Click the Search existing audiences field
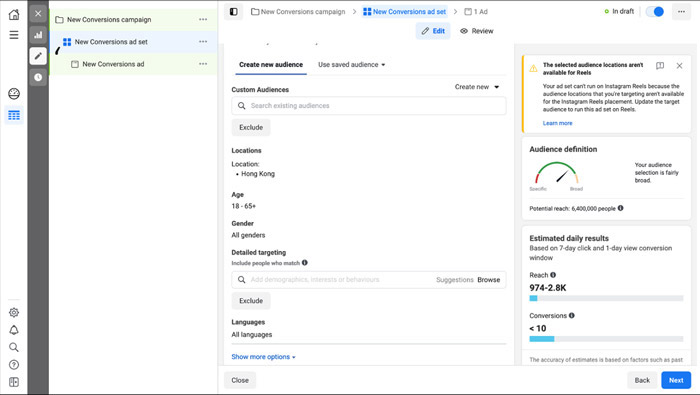The image size is (700, 395). pos(369,106)
